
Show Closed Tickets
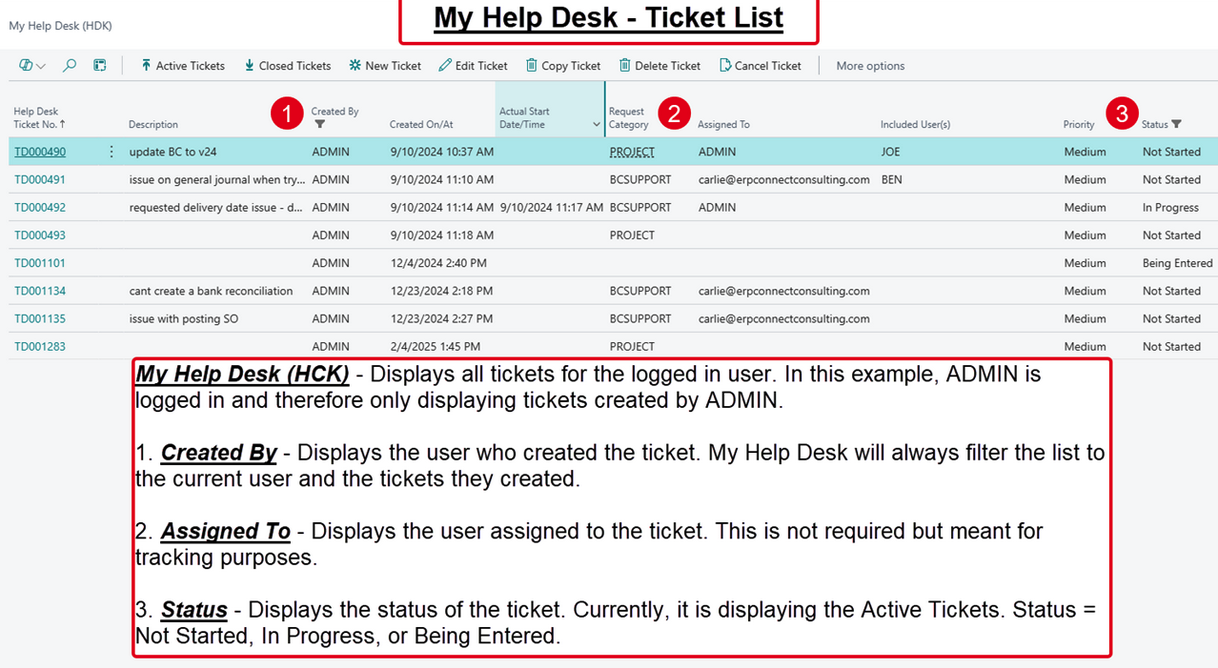(x=287, y=66)
